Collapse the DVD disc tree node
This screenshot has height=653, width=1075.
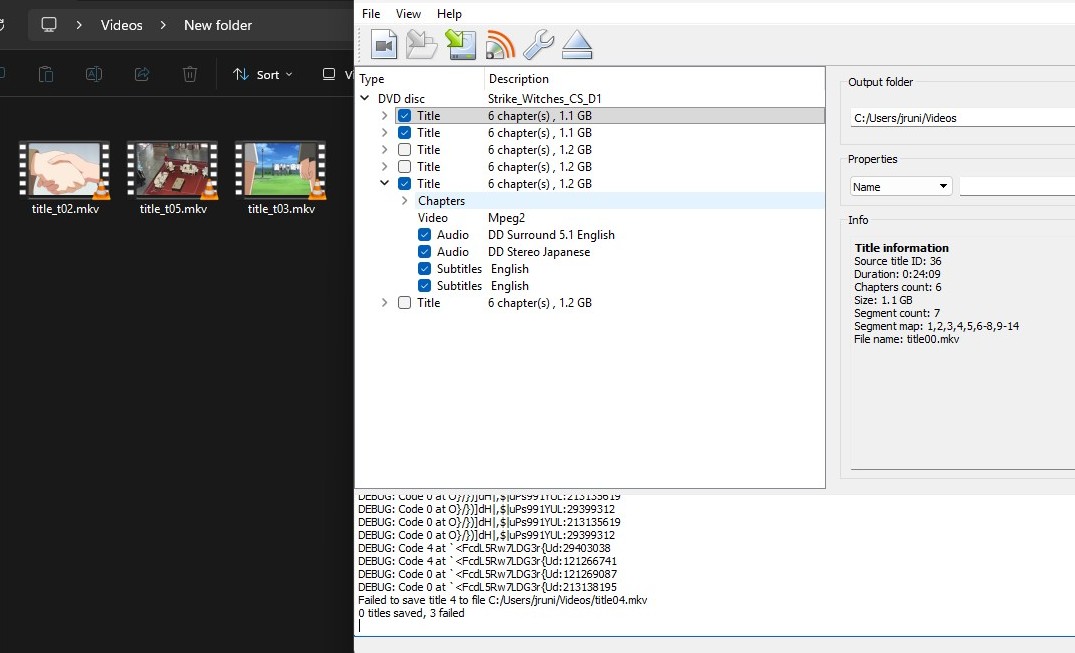tap(364, 97)
